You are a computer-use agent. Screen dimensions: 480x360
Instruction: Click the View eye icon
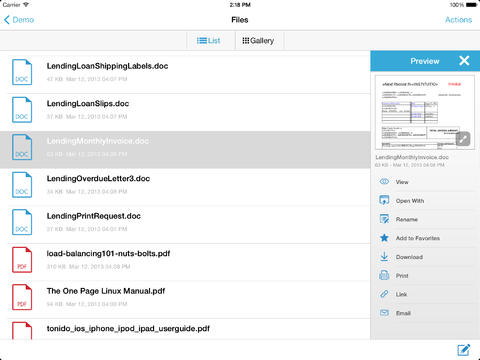pyautogui.click(x=384, y=182)
